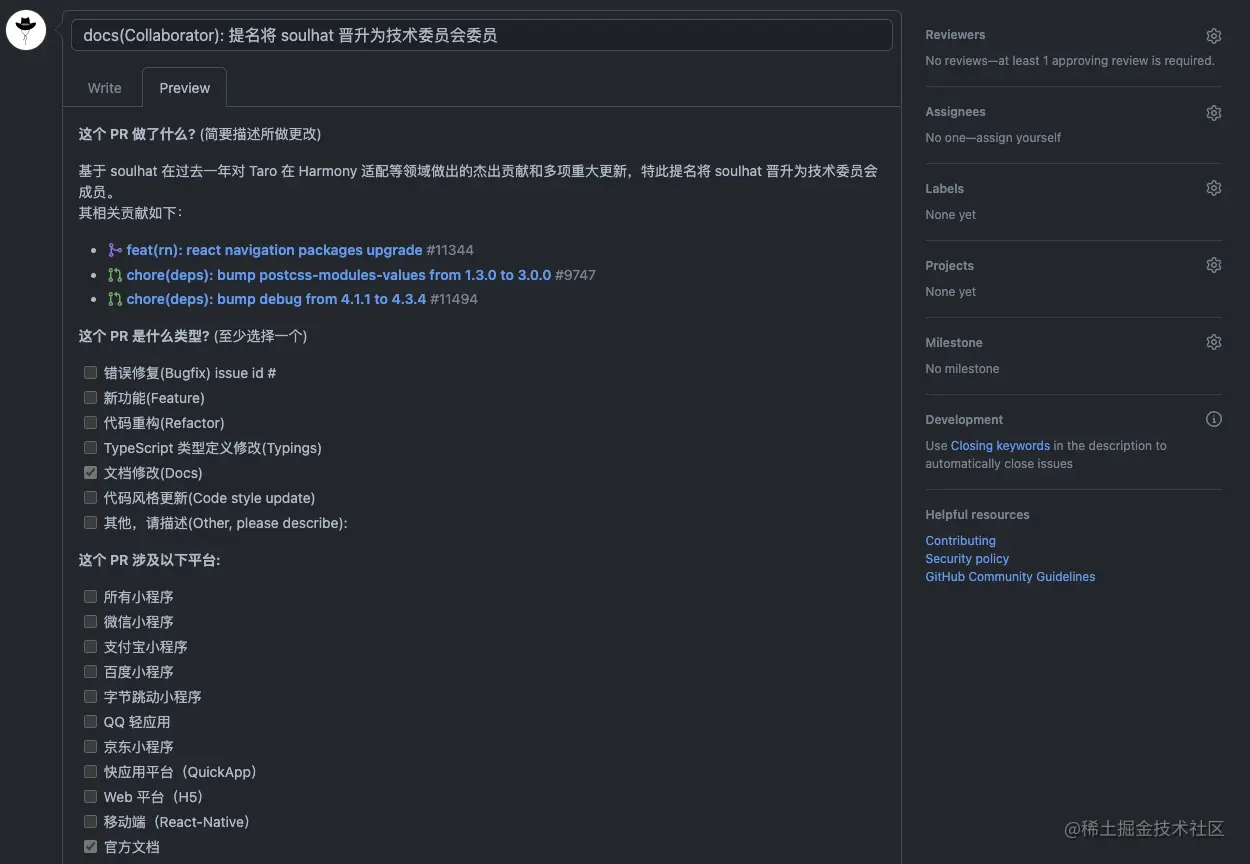
Task: Check 字节跳动小程序 checkbox
Action: point(90,696)
